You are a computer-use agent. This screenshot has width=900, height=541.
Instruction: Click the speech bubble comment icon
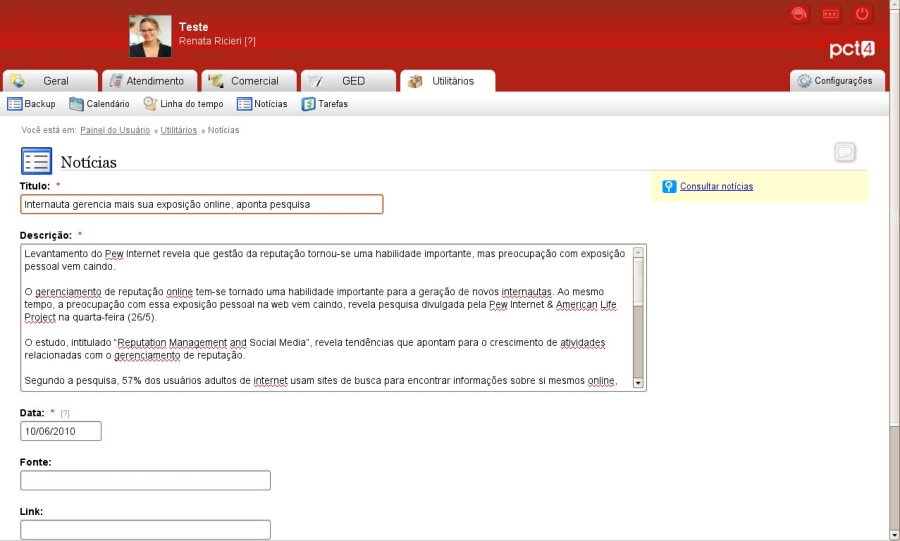(845, 152)
